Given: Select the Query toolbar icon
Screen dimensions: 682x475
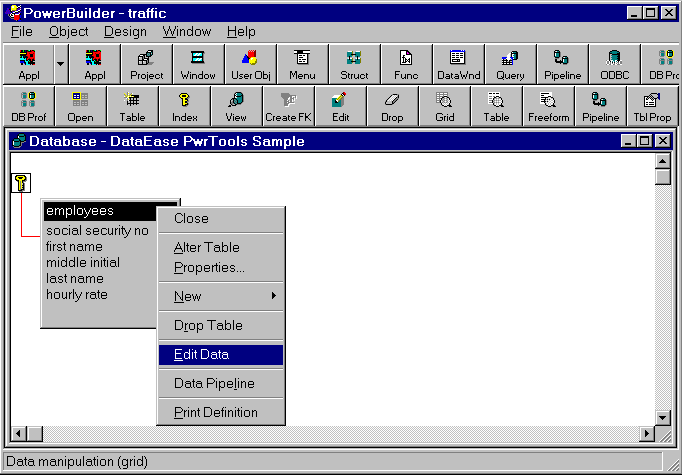Looking at the screenshot, I should point(510,64).
